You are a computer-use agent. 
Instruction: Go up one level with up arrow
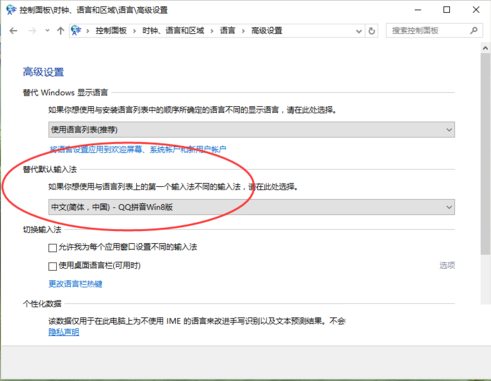click(60, 31)
